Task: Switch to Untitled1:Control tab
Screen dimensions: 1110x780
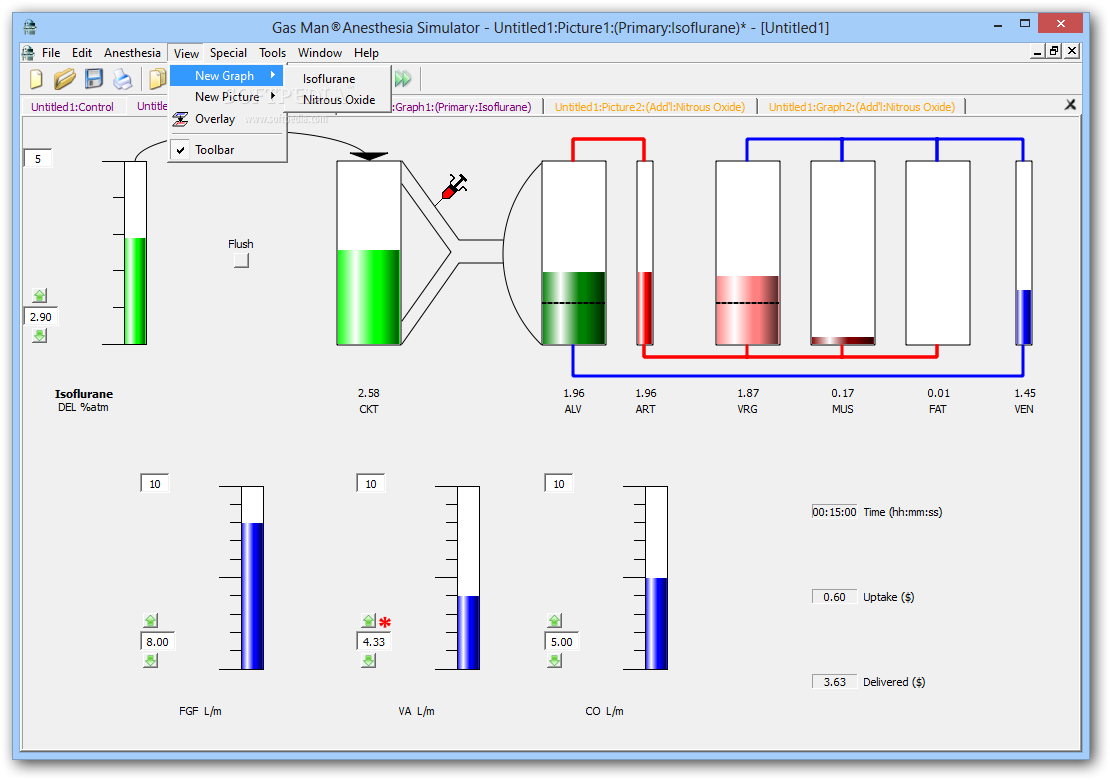Action: click(x=72, y=107)
